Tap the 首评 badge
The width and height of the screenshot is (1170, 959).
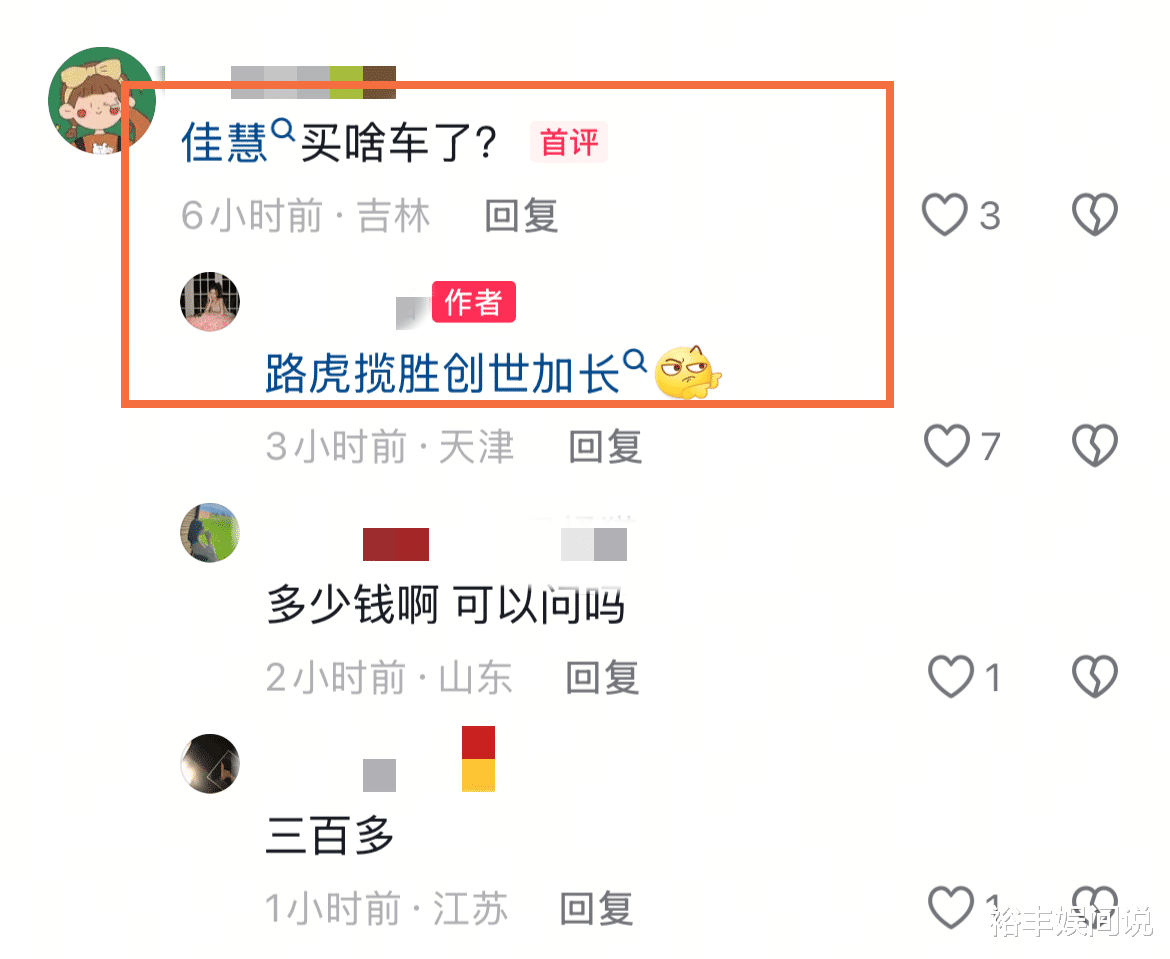[569, 142]
